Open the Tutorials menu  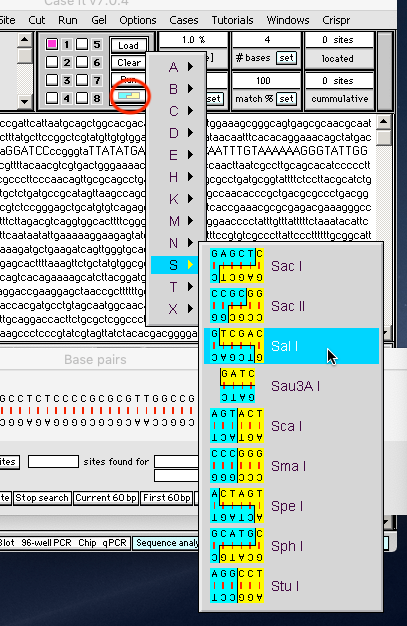pyautogui.click(x=232, y=20)
